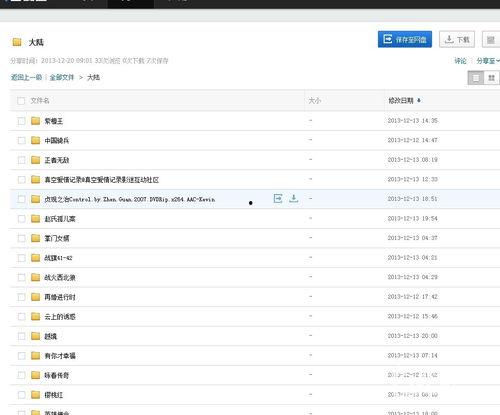Check the box for 再婚进行时
The image size is (500, 415).
[21, 297]
